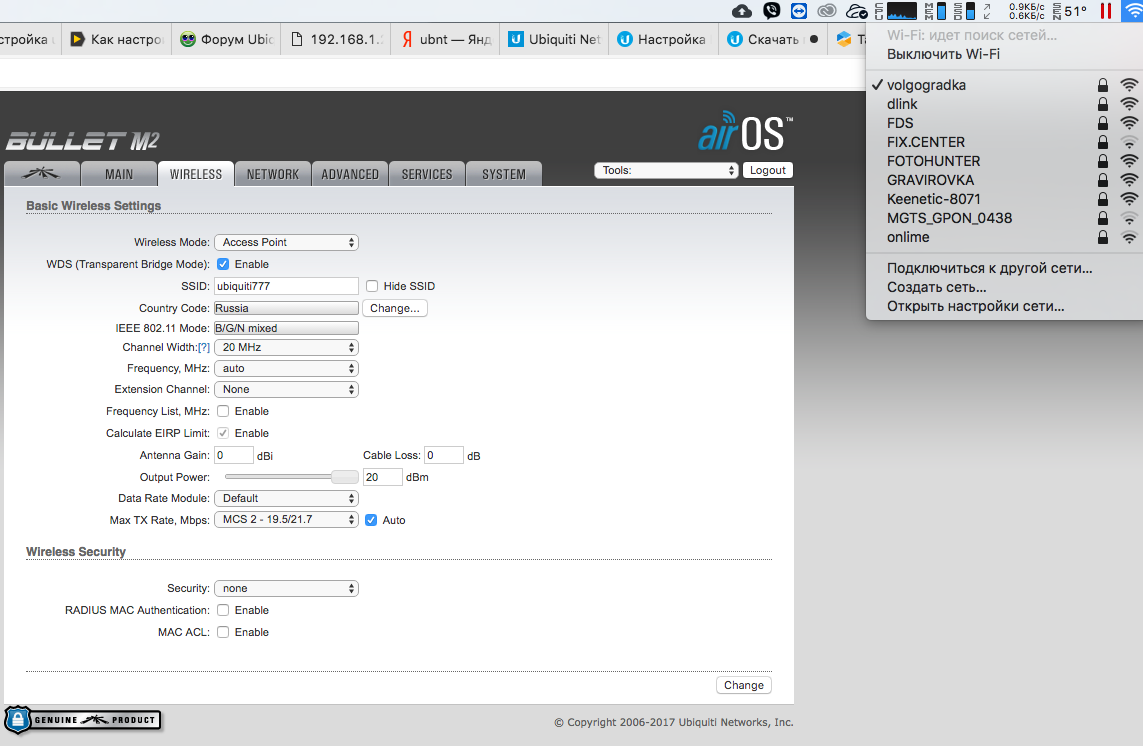Click the Country Code Change... button
The width and height of the screenshot is (1143, 746).
[x=394, y=308]
